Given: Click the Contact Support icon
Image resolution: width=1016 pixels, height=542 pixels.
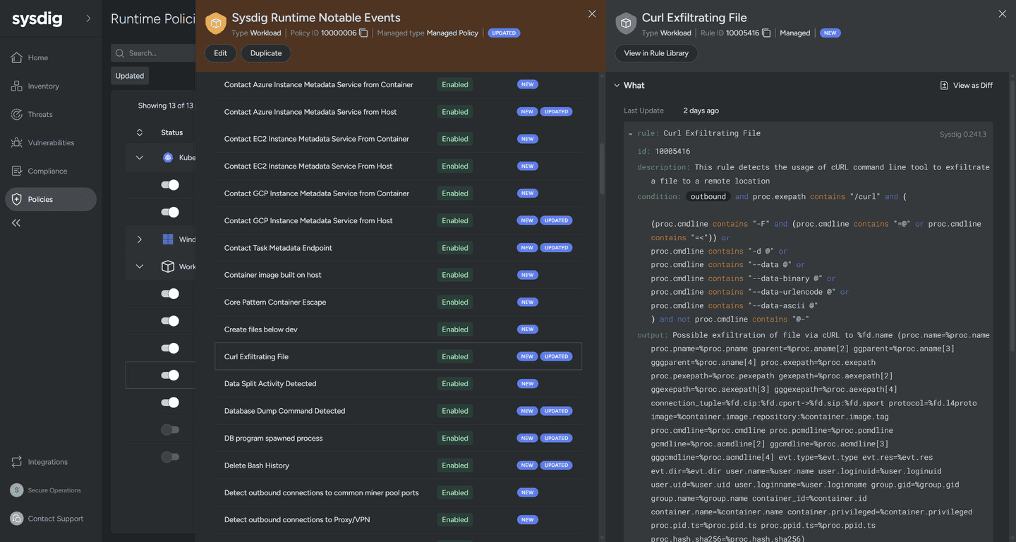Looking at the screenshot, I should point(17,519).
